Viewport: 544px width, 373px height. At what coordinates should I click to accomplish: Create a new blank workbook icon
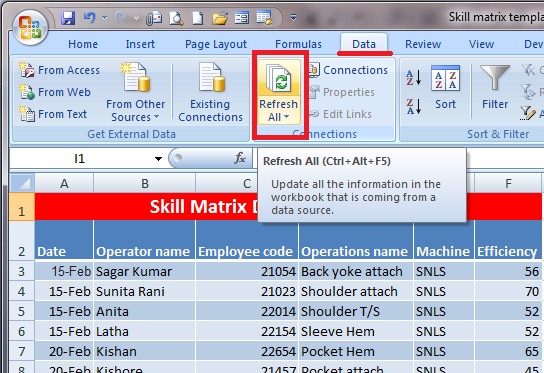tap(198, 18)
